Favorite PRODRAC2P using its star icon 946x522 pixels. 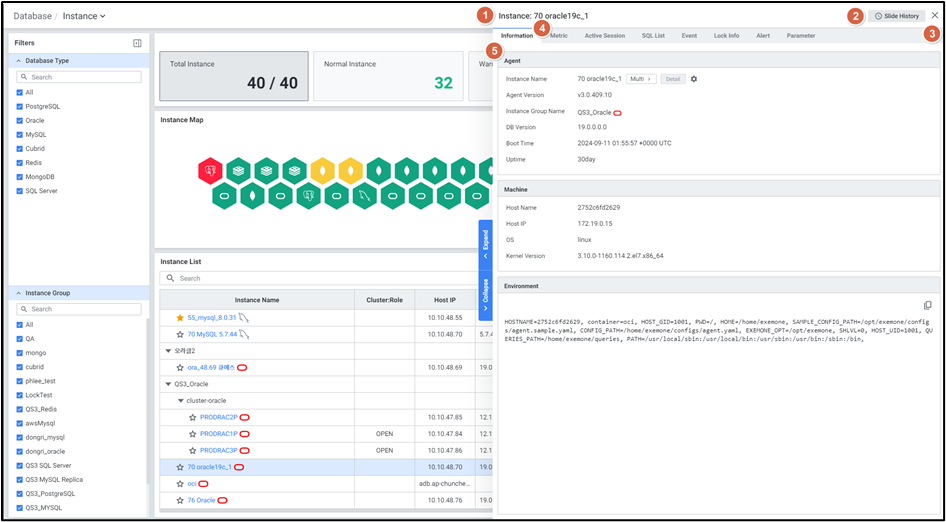click(x=193, y=417)
